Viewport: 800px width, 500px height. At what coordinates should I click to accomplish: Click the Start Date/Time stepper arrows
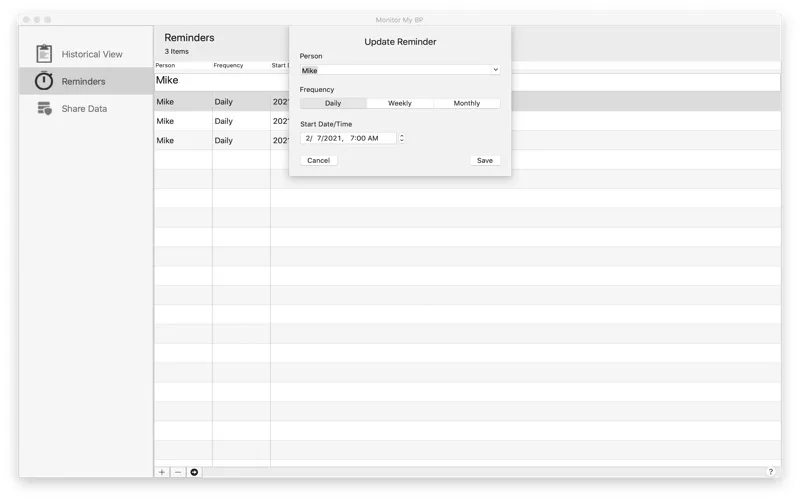point(402,138)
